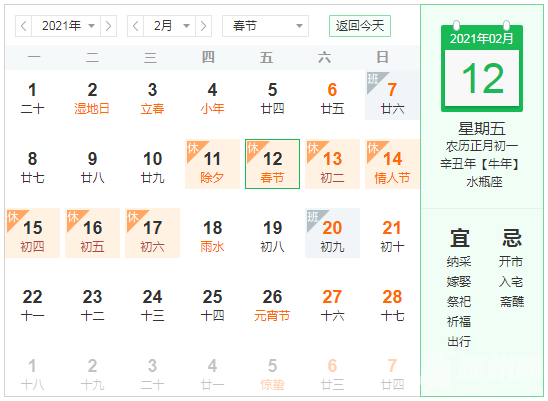
Task: Go to the previous year arrow
Action: pyautogui.click(x=23, y=26)
